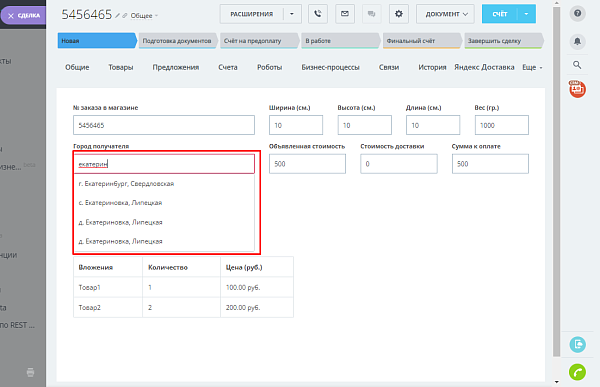600x387 pixels.
Task: Click the № заказа в магазине field
Action: [164, 125]
